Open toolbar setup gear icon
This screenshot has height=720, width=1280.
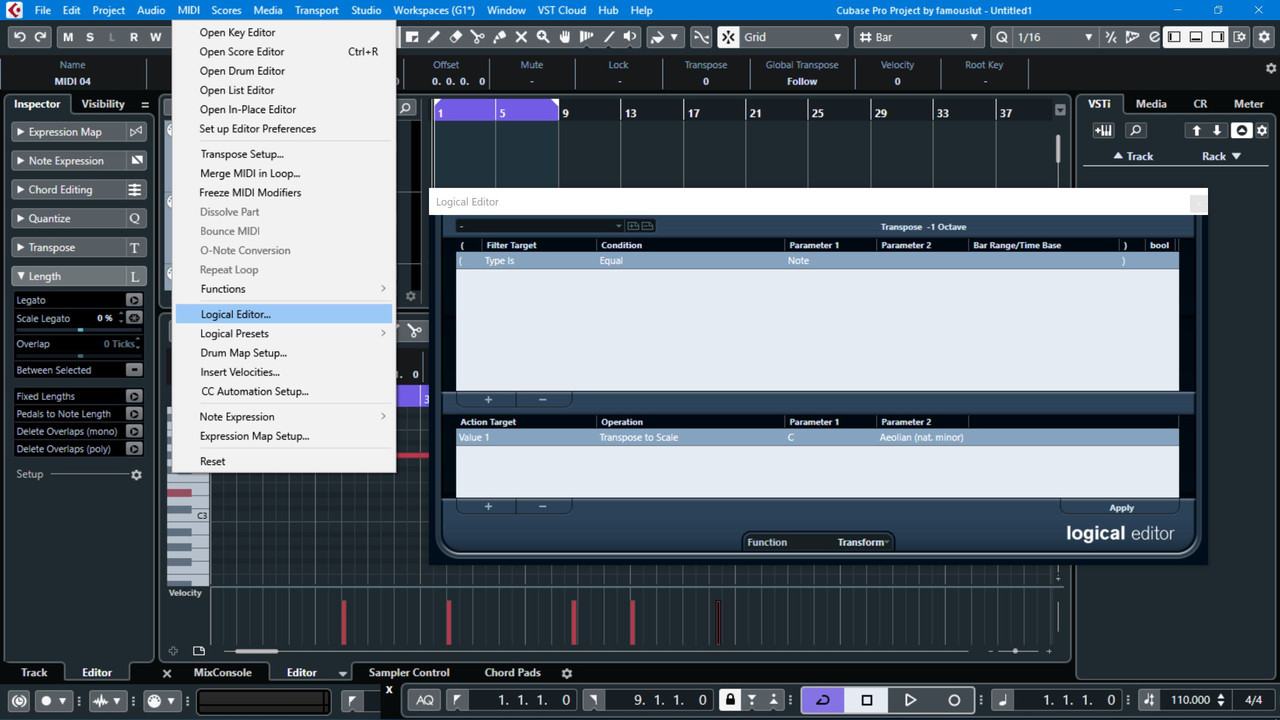click(1263, 37)
